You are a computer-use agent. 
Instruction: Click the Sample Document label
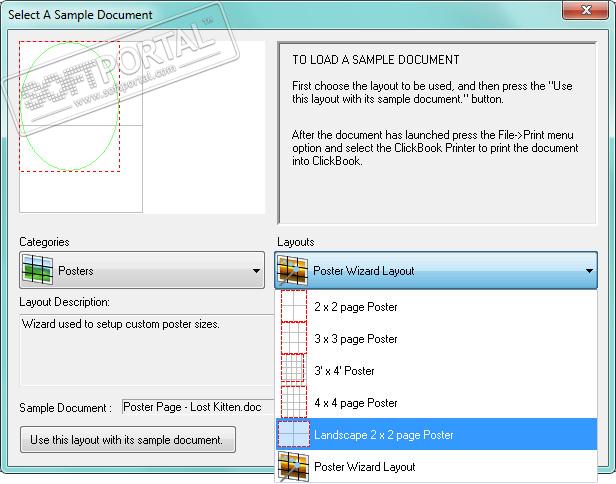65,408
